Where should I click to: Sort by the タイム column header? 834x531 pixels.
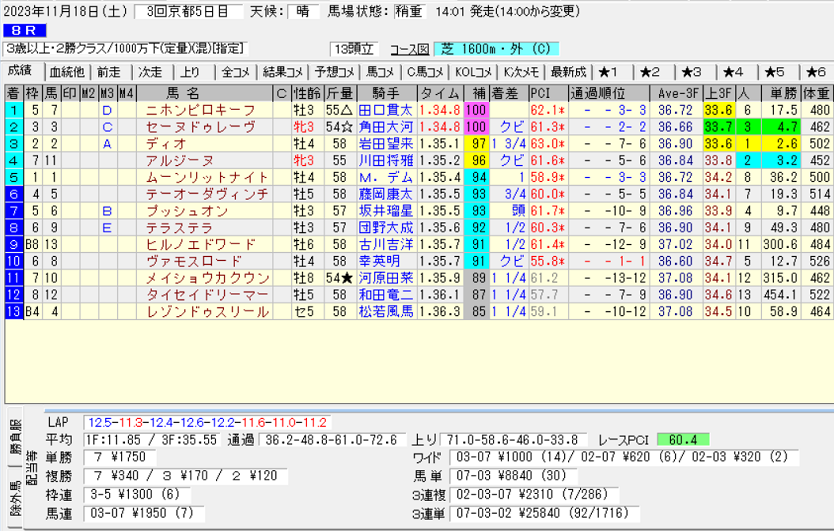click(439, 93)
